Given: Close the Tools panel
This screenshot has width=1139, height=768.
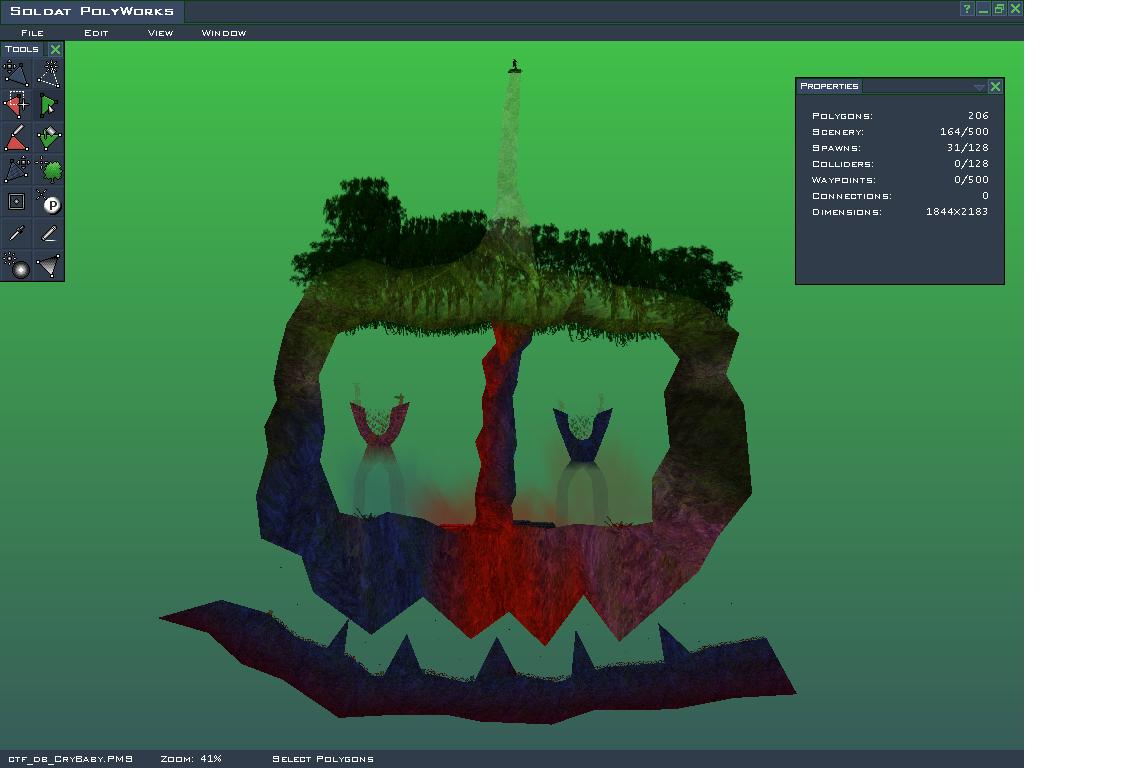Looking at the screenshot, I should pyautogui.click(x=55, y=49).
